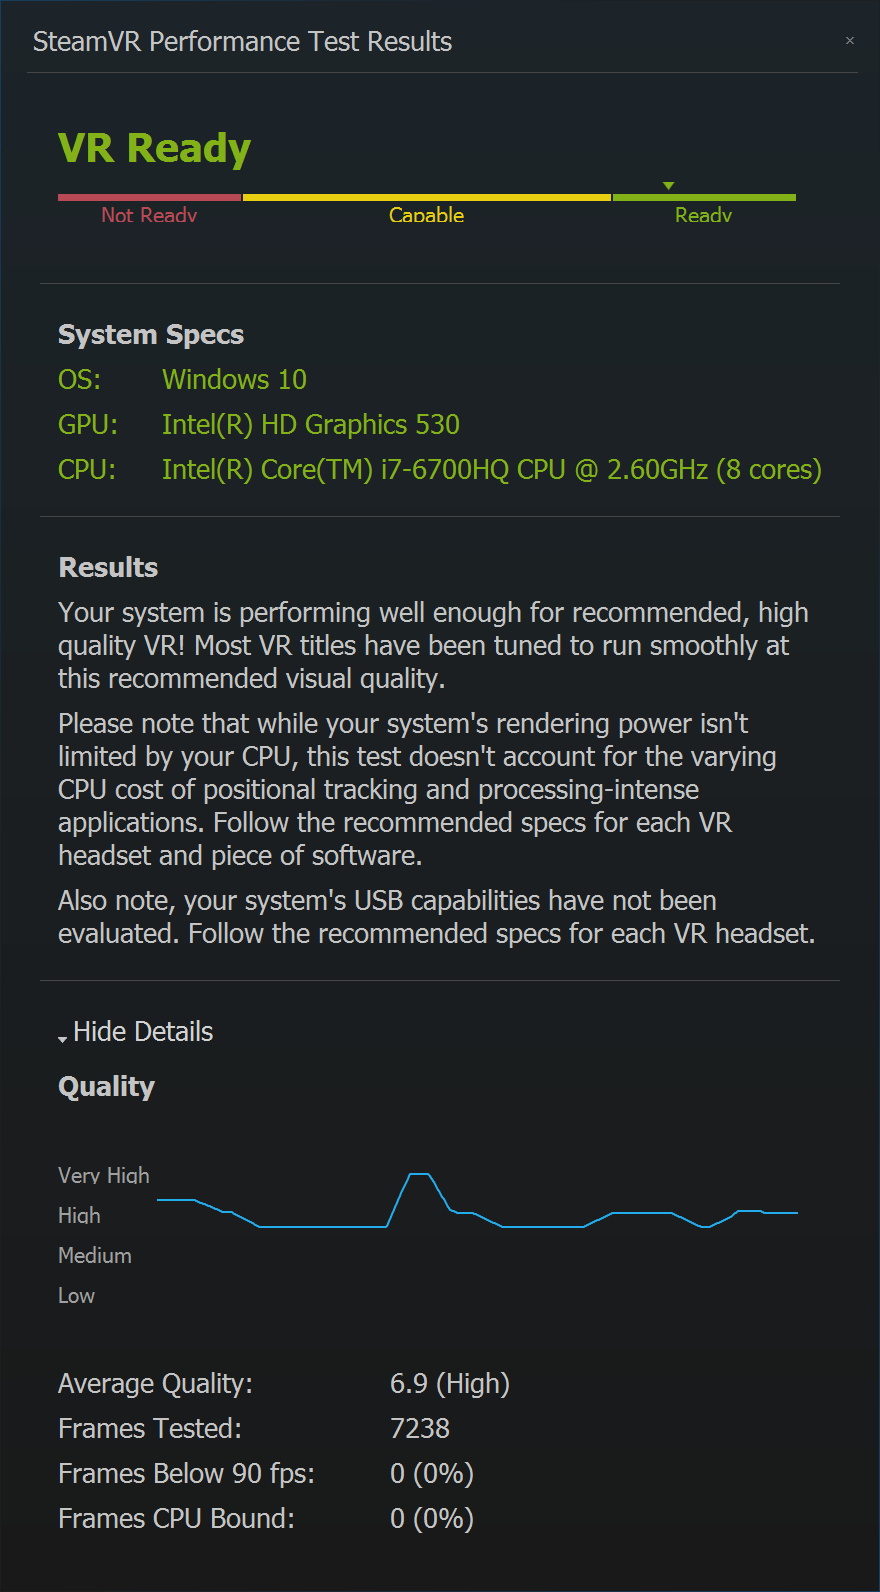
Task: Click the green Ready bar segment
Action: click(704, 197)
